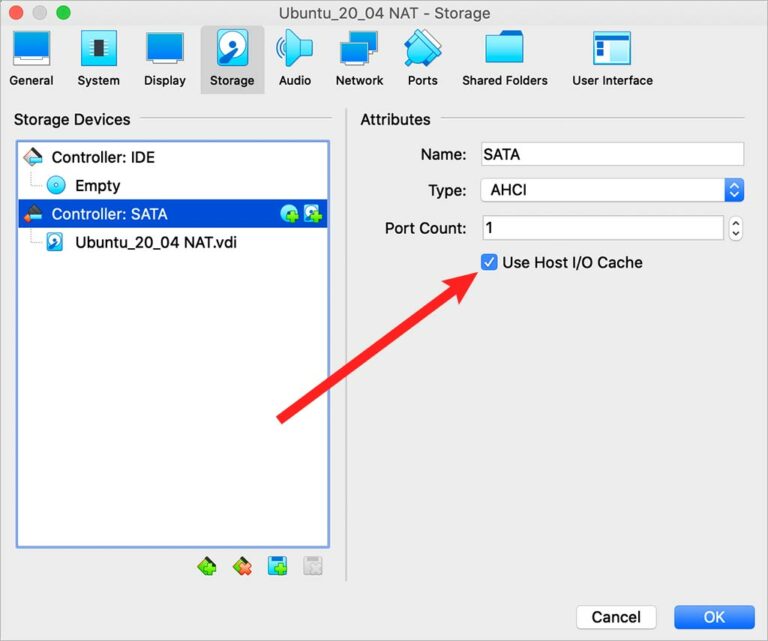768x641 pixels.
Task: Open the Audio settings section
Action: 295,59
